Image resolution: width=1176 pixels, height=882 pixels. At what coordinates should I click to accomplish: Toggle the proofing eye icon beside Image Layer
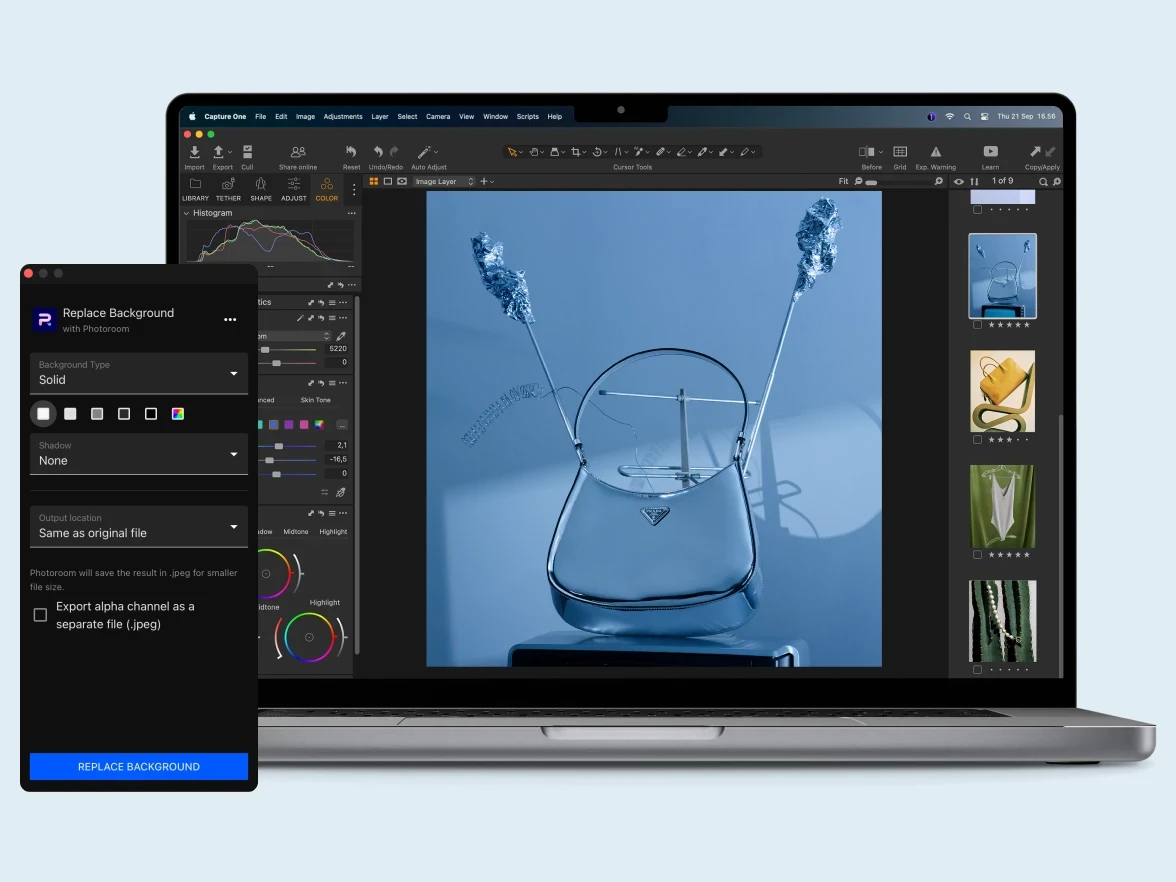(x=402, y=182)
